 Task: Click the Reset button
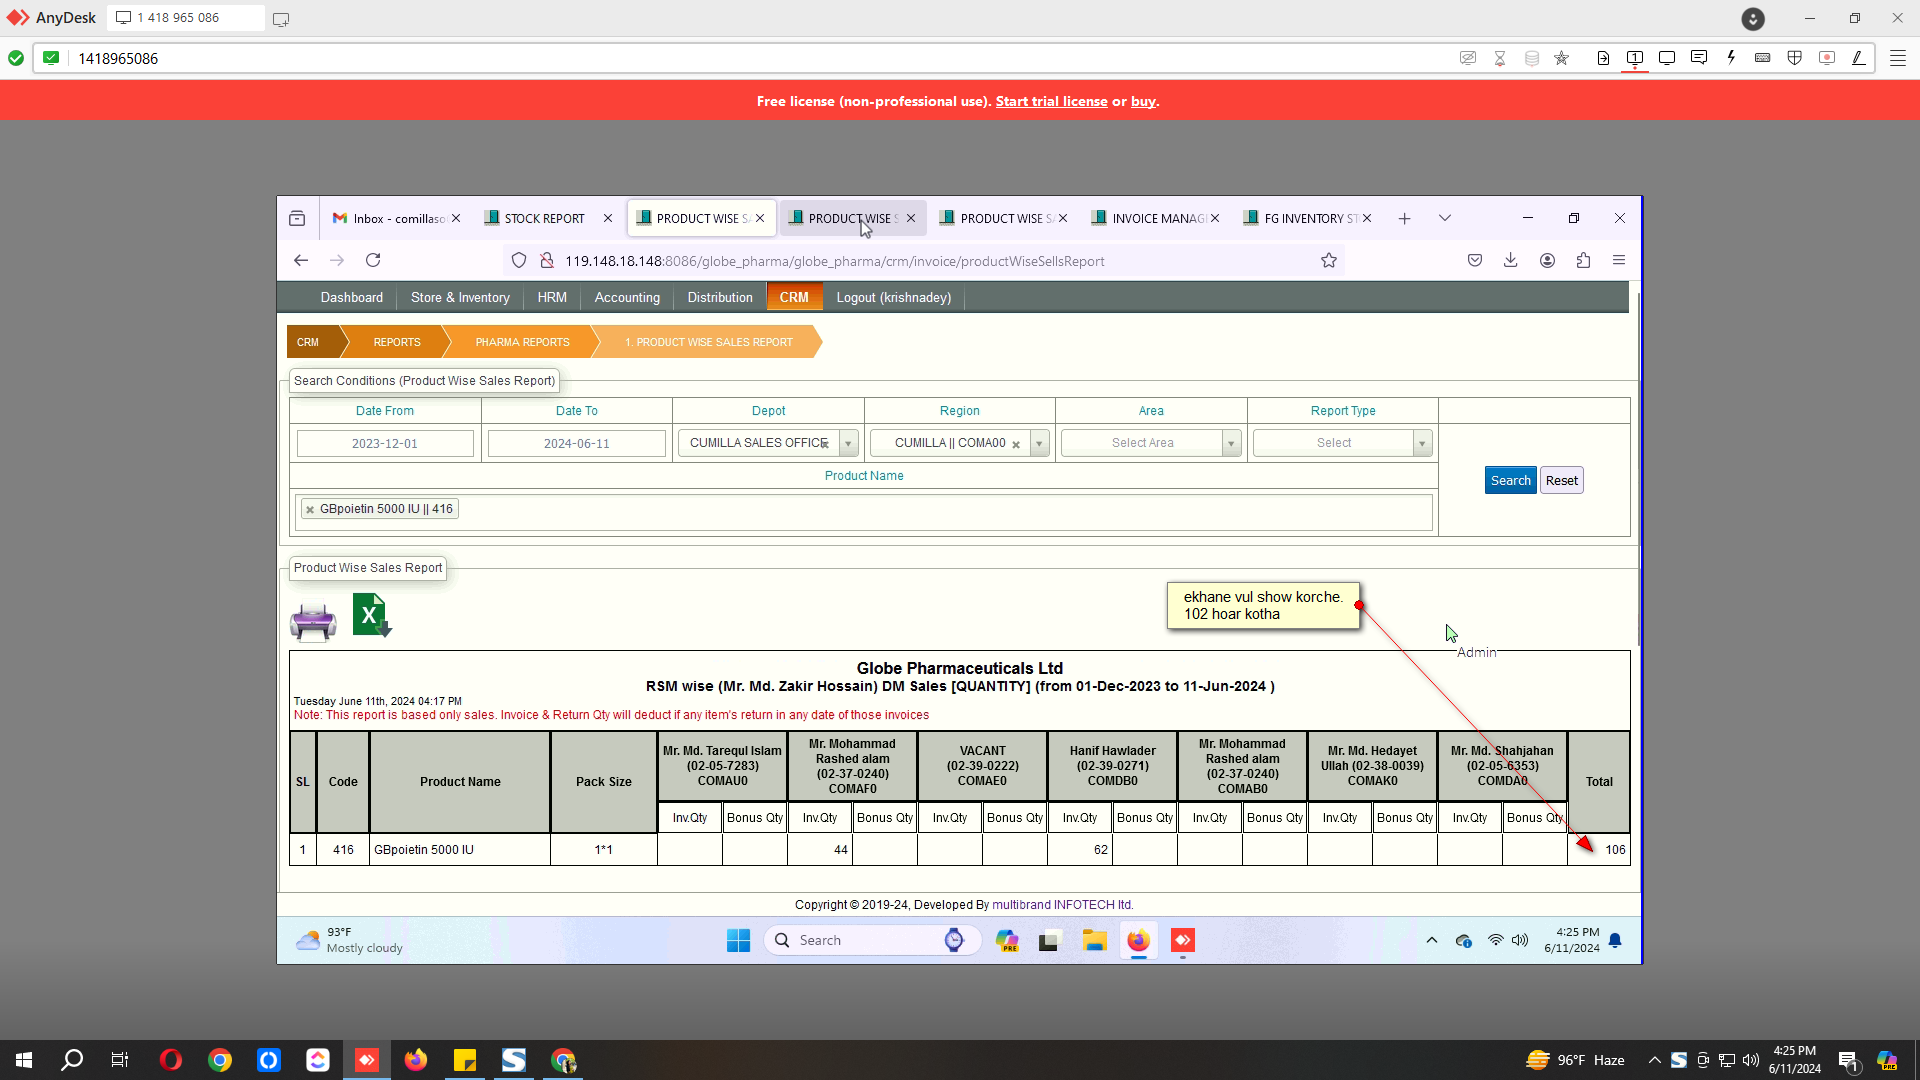coord(1561,481)
